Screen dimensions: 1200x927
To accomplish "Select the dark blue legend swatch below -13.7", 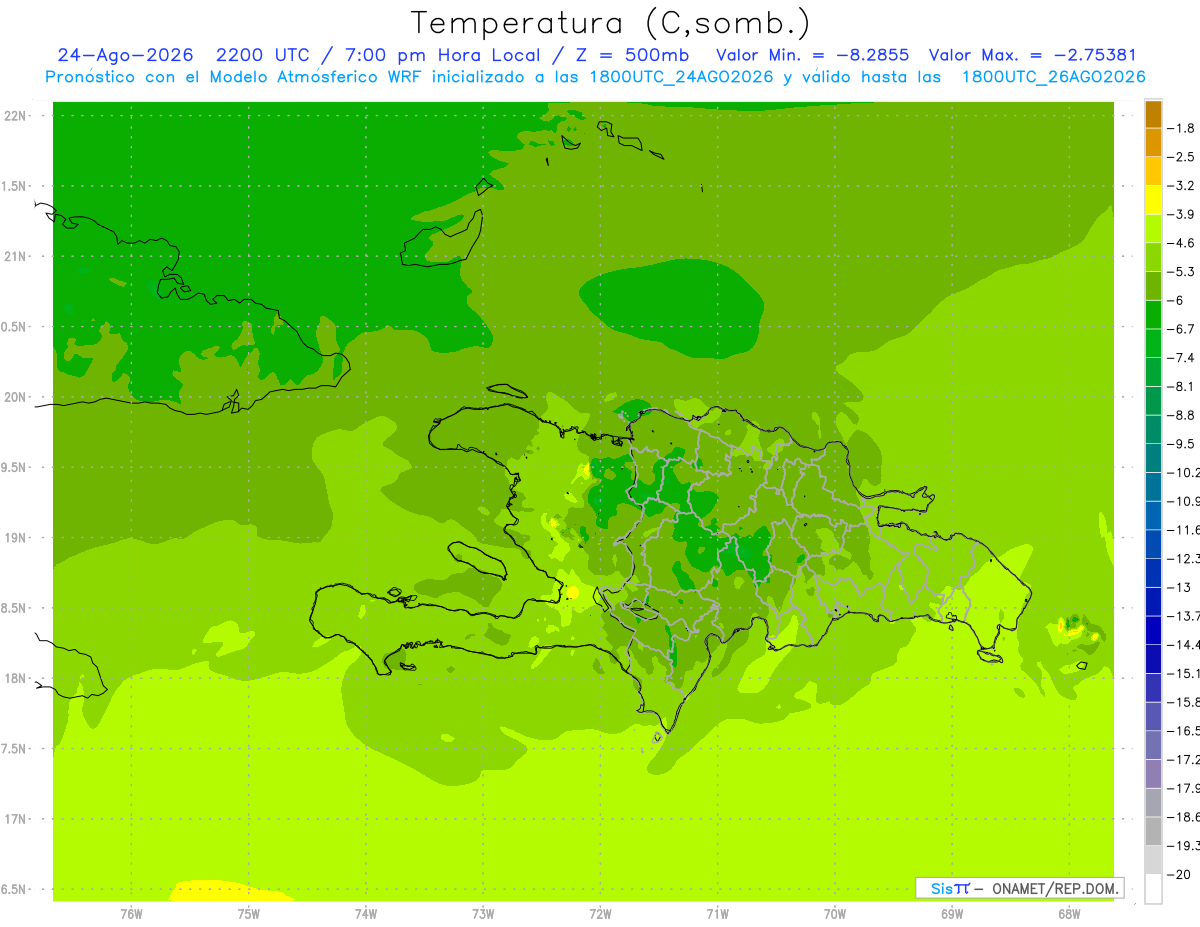I will (x=1153, y=630).
